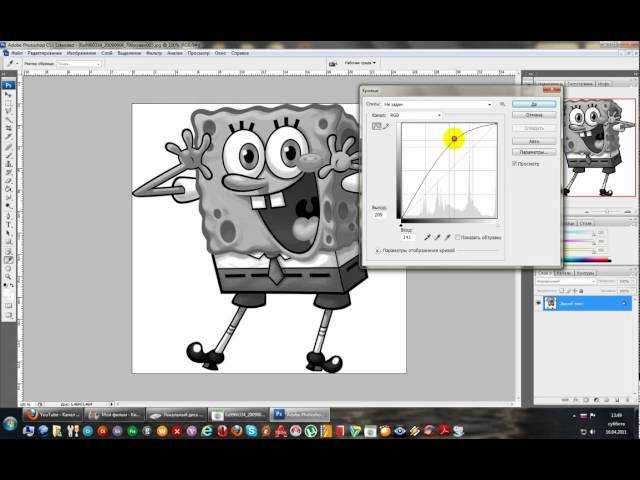
Task: Switch to the YouTube Firefox taskbar window
Action: 53,415
